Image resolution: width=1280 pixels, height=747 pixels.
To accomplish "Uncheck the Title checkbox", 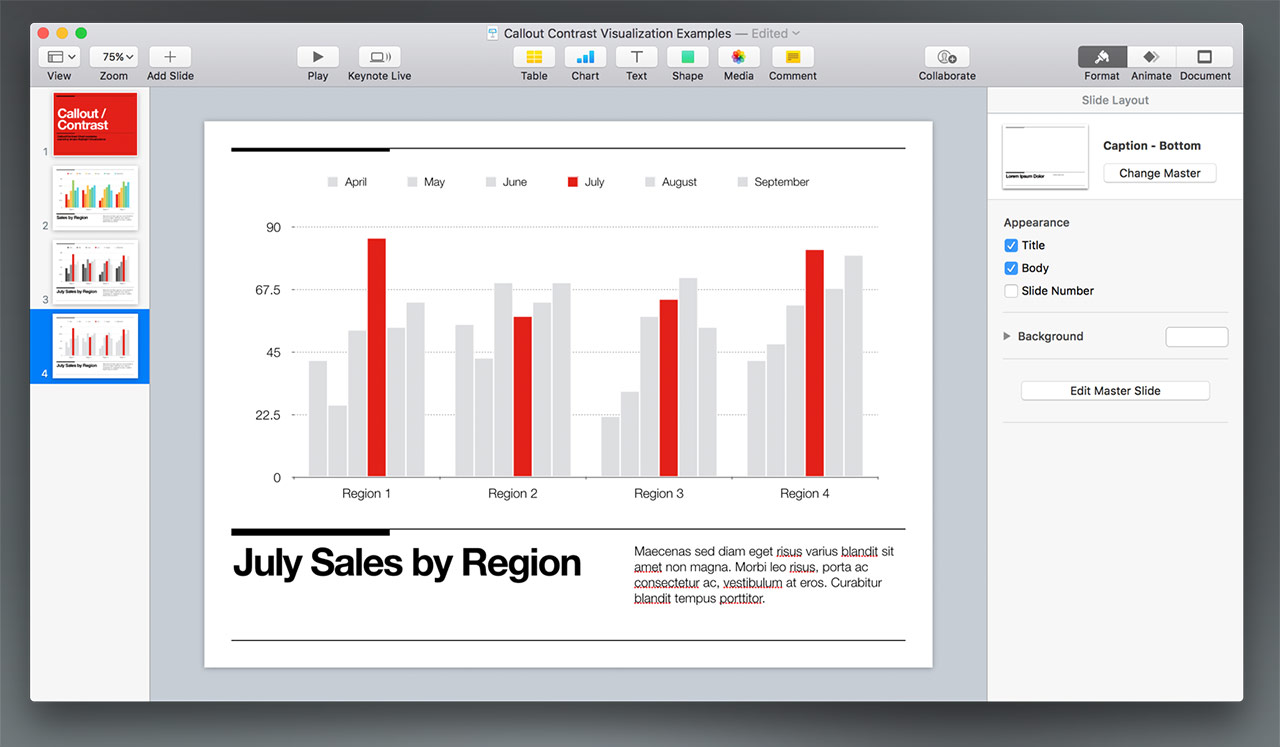I will click(1011, 245).
